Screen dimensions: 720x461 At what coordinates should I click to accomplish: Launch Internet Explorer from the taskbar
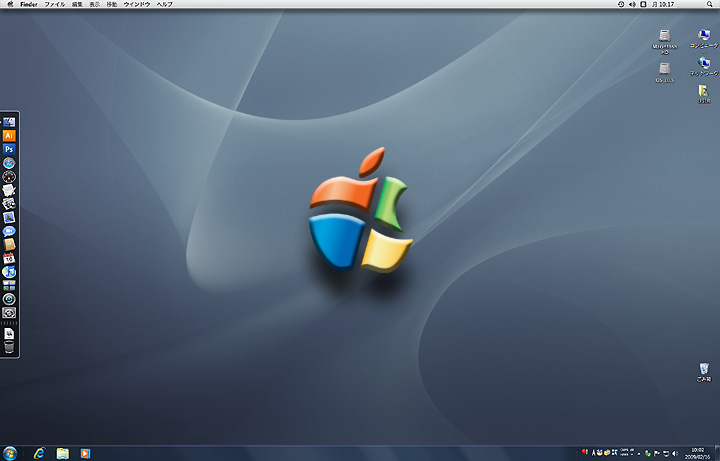(x=39, y=453)
